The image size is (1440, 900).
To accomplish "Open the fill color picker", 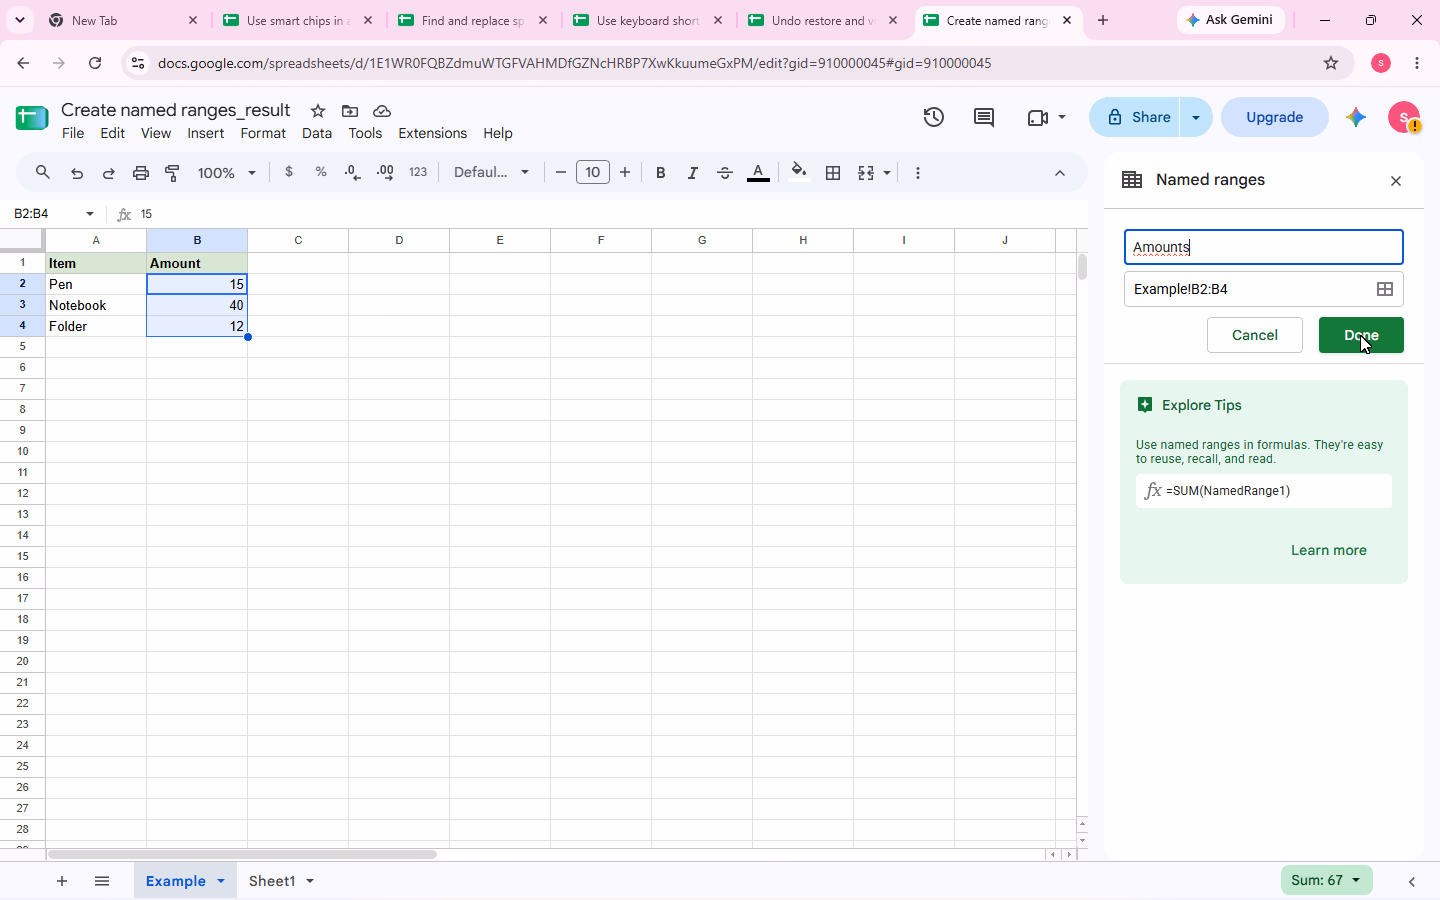I will point(798,172).
